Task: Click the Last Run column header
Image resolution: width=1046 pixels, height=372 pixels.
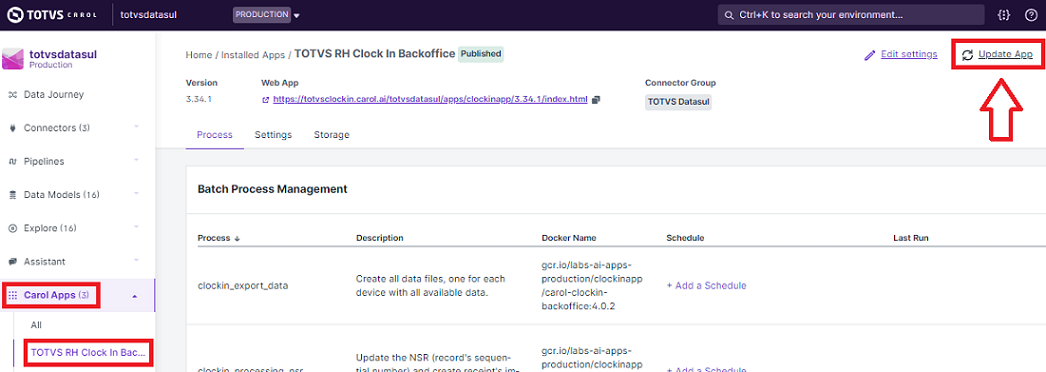Action: click(911, 238)
